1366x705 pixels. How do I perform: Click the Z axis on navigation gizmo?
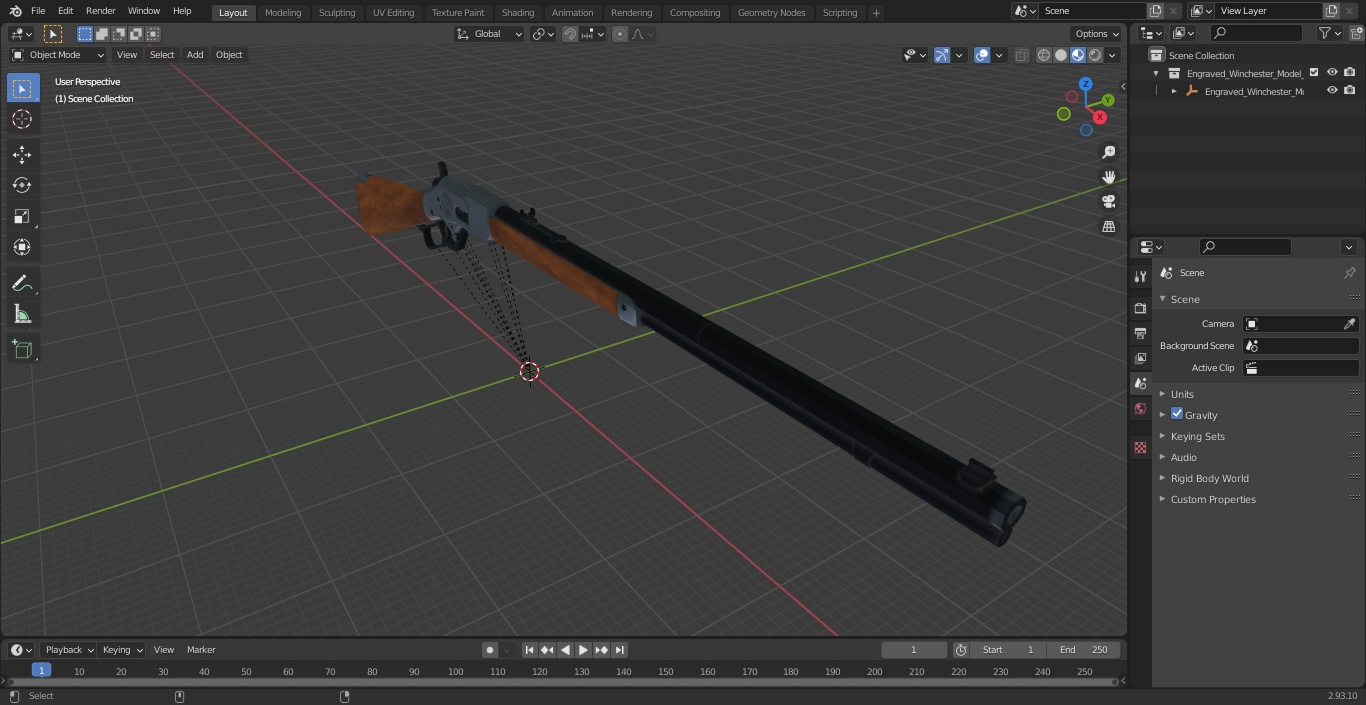[x=1088, y=84]
